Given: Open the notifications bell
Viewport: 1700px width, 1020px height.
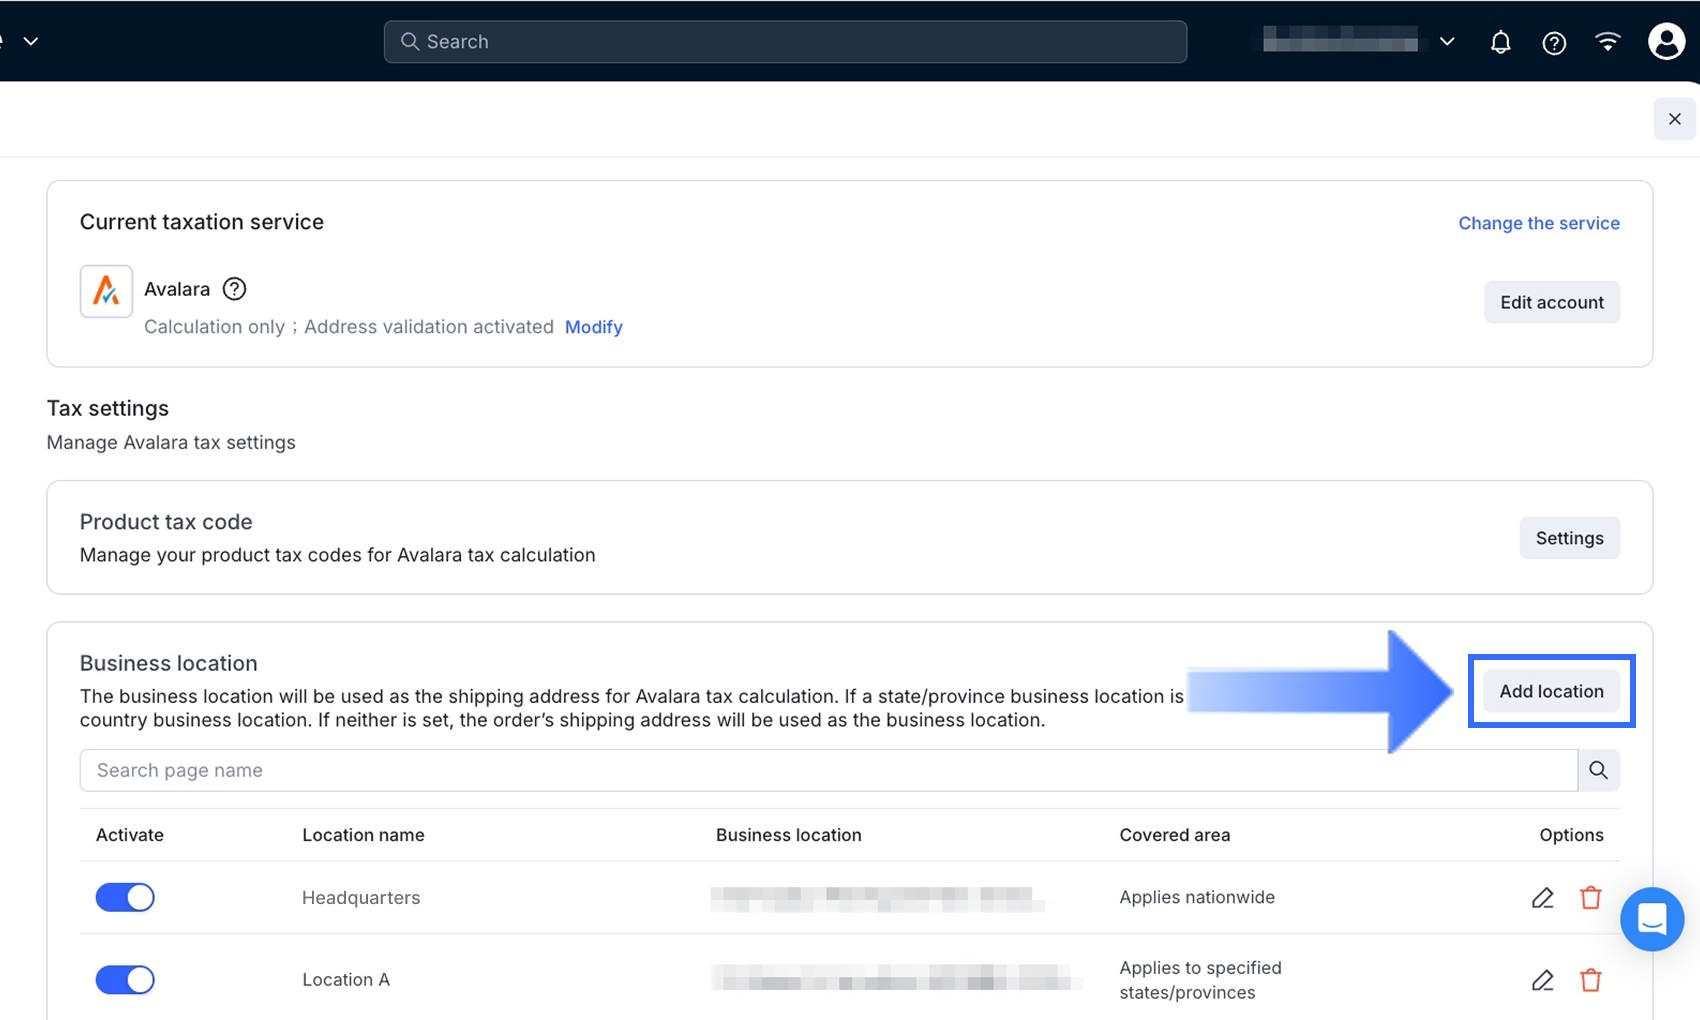Looking at the screenshot, I should [1500, 42].
